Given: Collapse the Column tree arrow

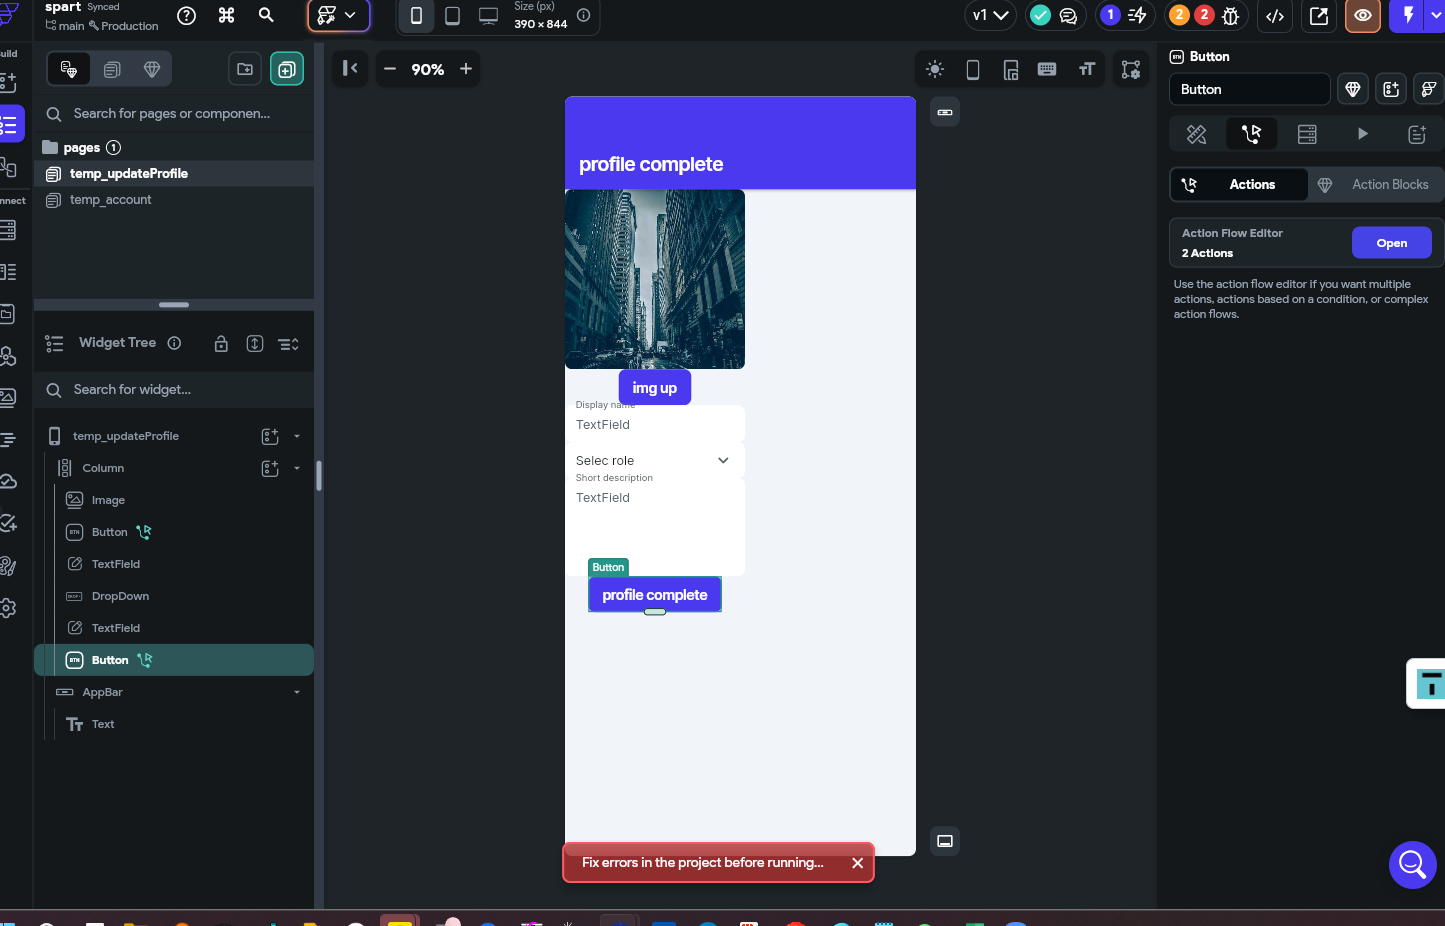Looking at the screenshot, I should (x=297, y=469).
